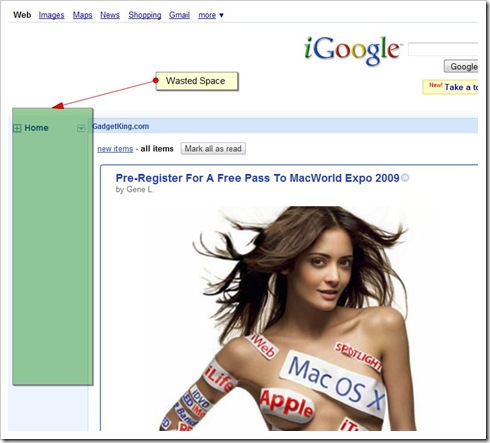Click the Google search button
490x443 pixels.
pos(461,66)
